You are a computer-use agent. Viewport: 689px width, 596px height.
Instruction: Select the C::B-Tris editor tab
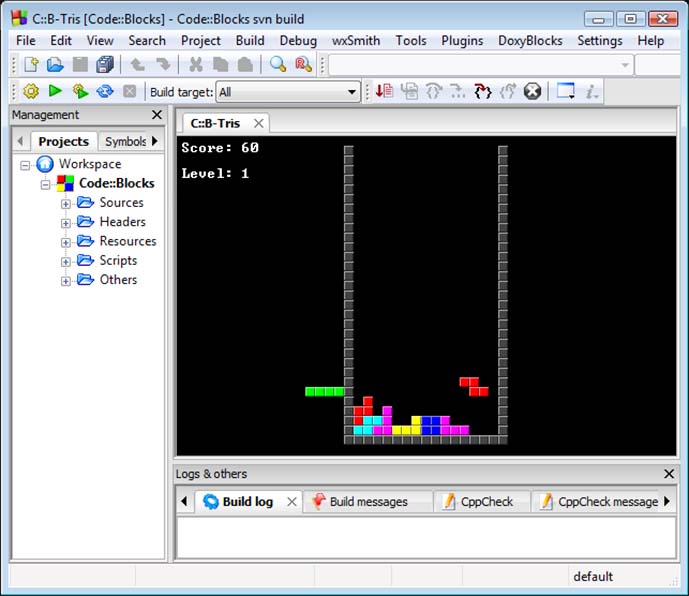215,124
